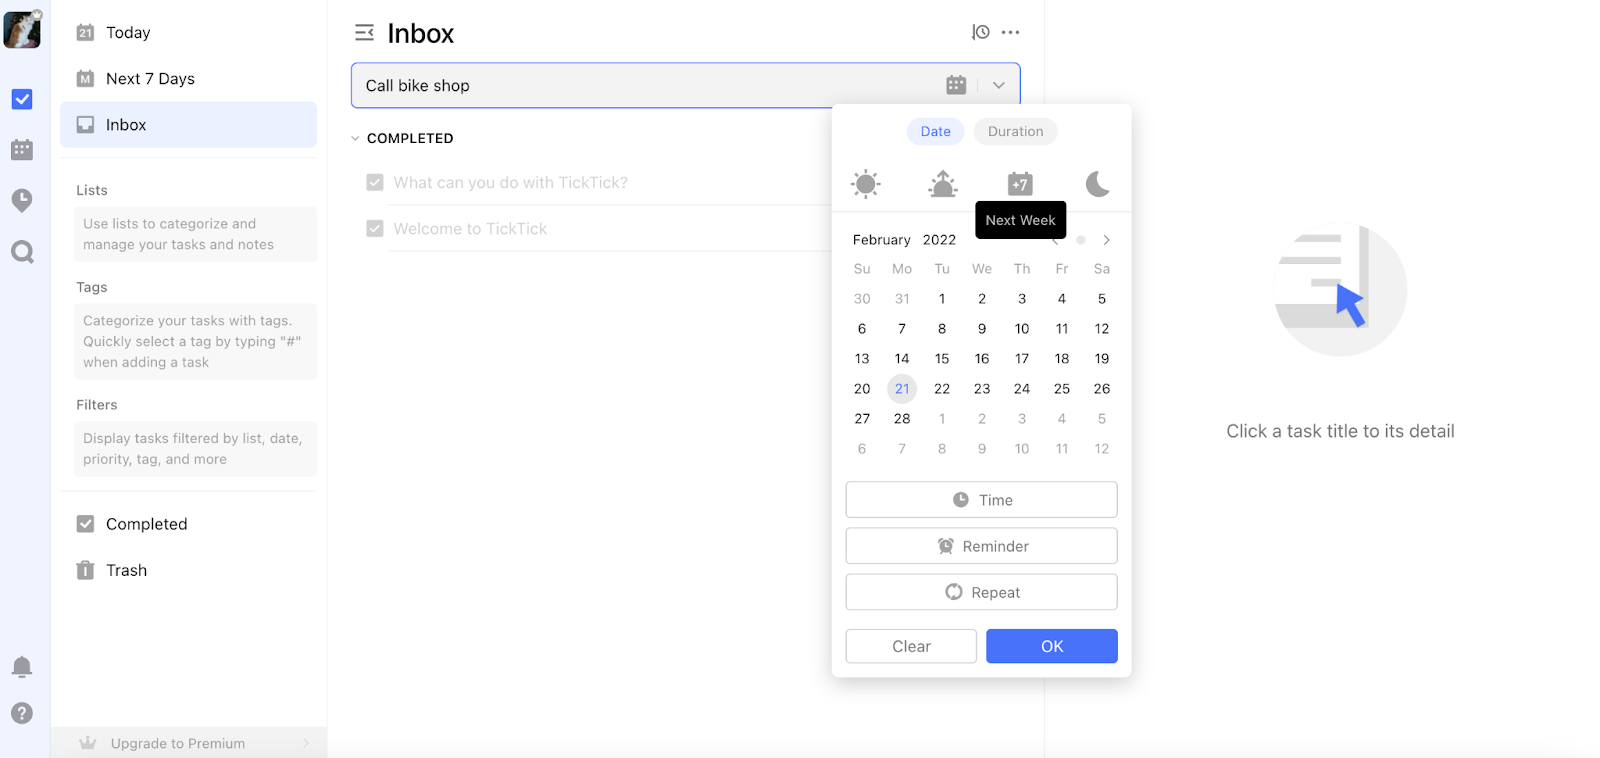Set the date to Next Week +7 icon
Image resolution: width=1600 pixels, height=758 pixels.
(x=1020, y=184)
